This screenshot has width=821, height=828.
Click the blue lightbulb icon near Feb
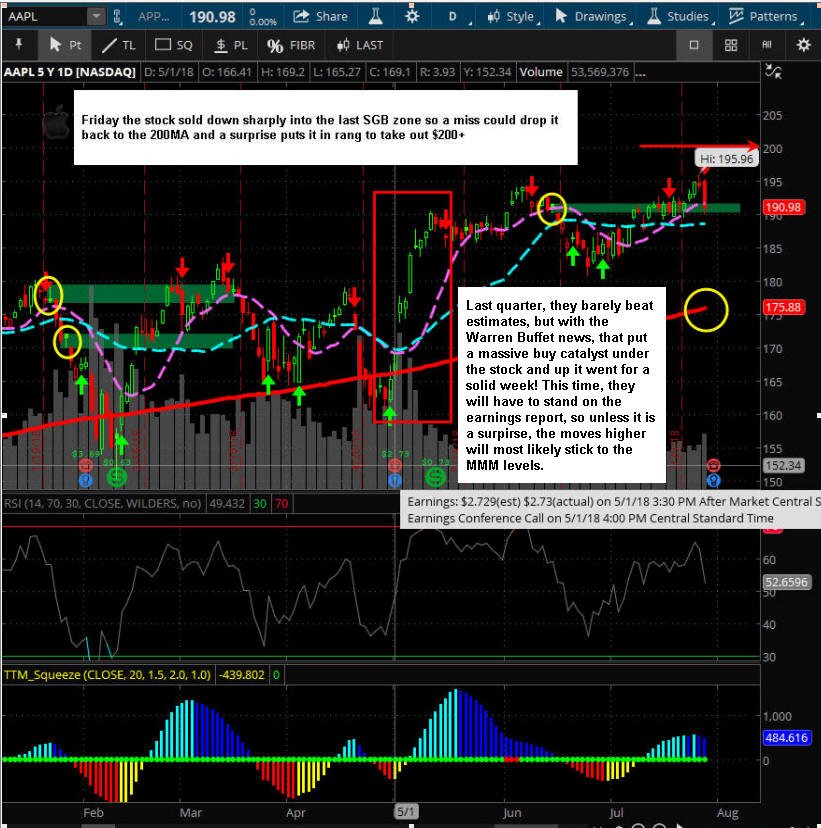point(86,480)
